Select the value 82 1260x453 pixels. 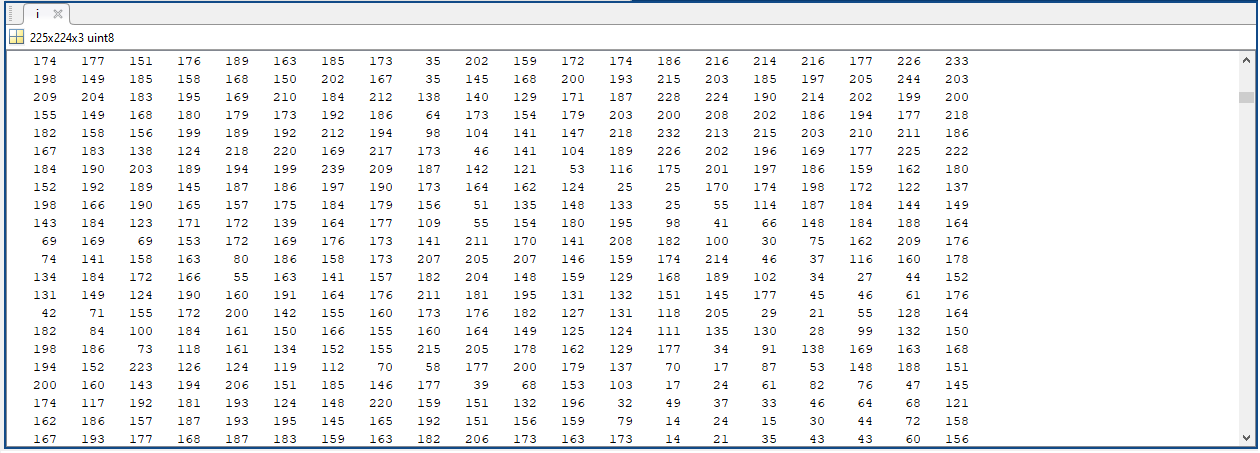click(817, 385)
